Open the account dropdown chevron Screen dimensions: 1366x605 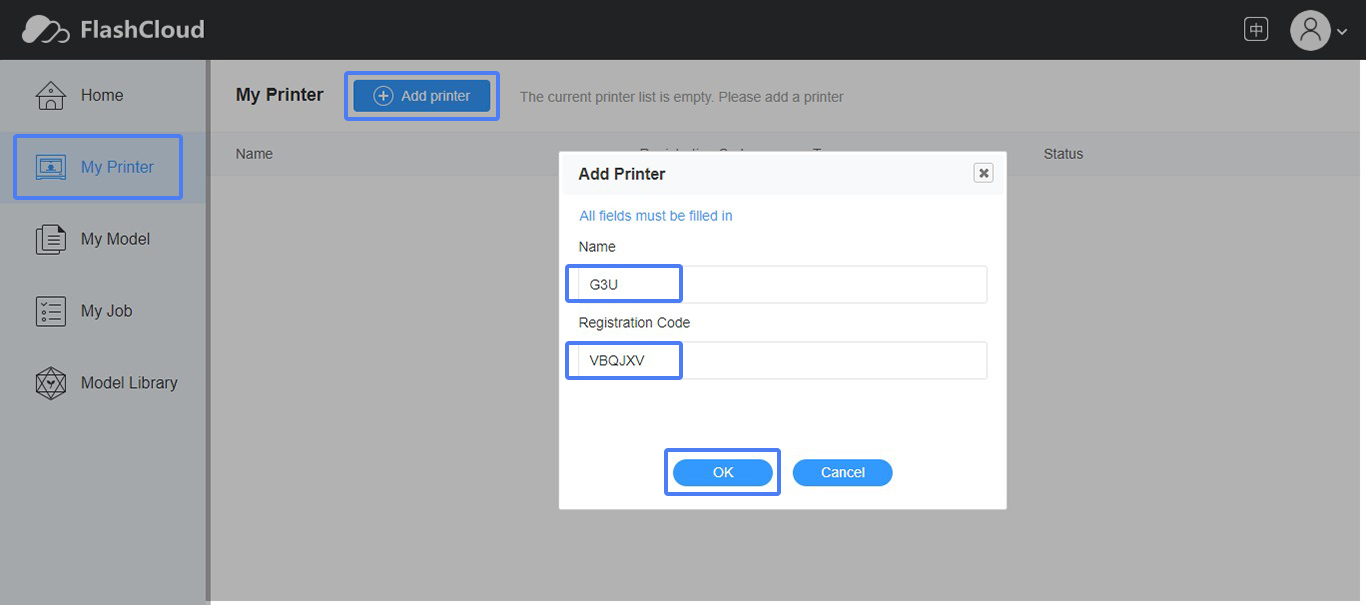1341,31
